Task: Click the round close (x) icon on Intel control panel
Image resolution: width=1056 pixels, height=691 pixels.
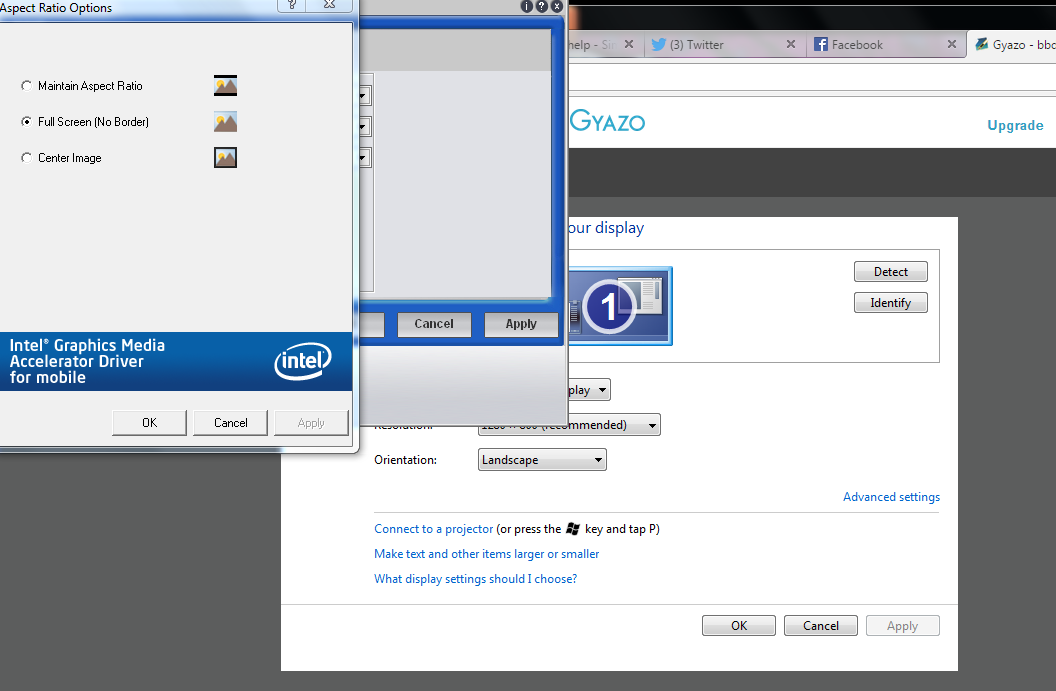Action: (x=556, y=6)
